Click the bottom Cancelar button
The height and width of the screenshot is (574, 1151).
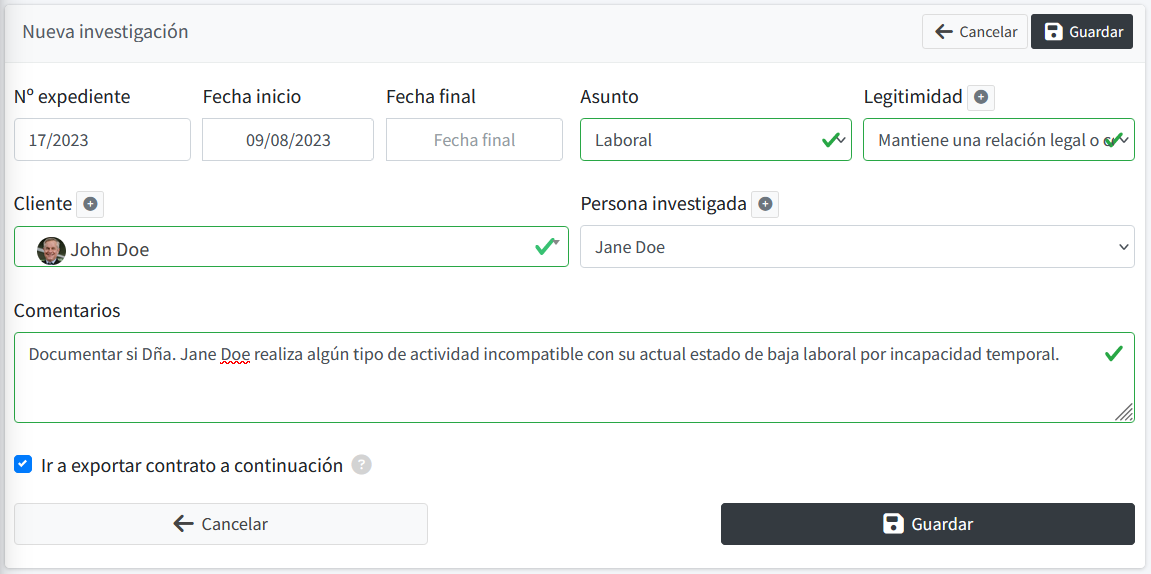coord(221,524)
